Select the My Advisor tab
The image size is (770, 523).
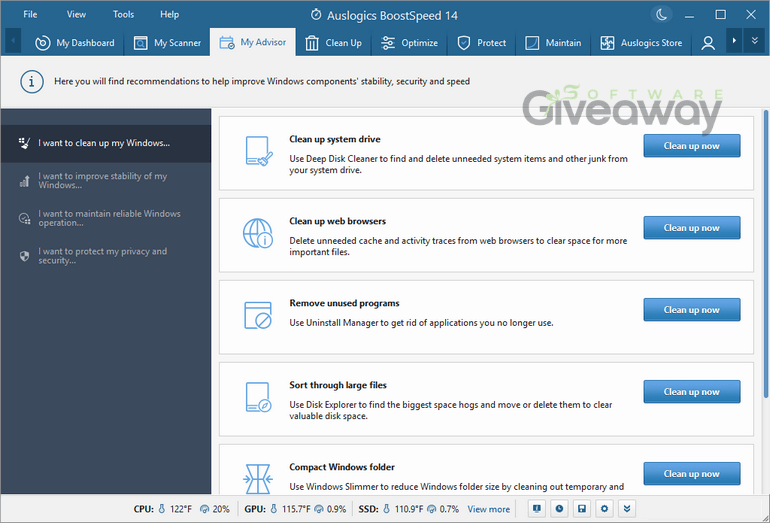252,42
